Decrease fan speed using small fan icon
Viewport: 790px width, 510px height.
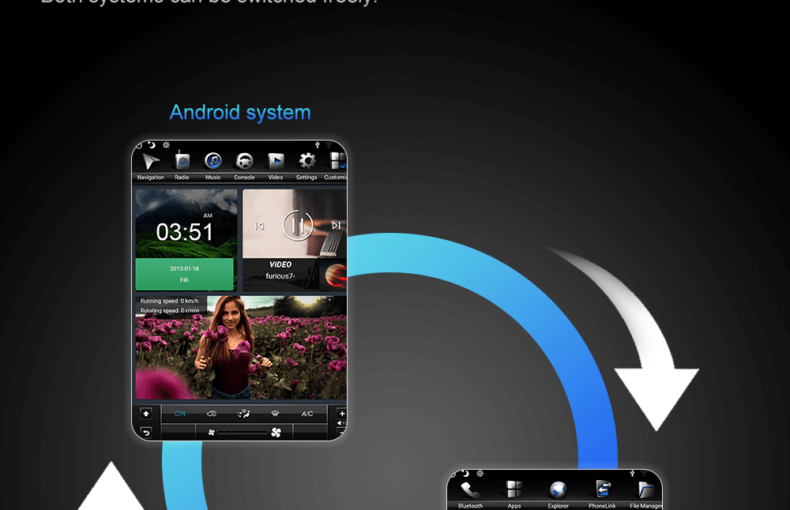(212, 432)
